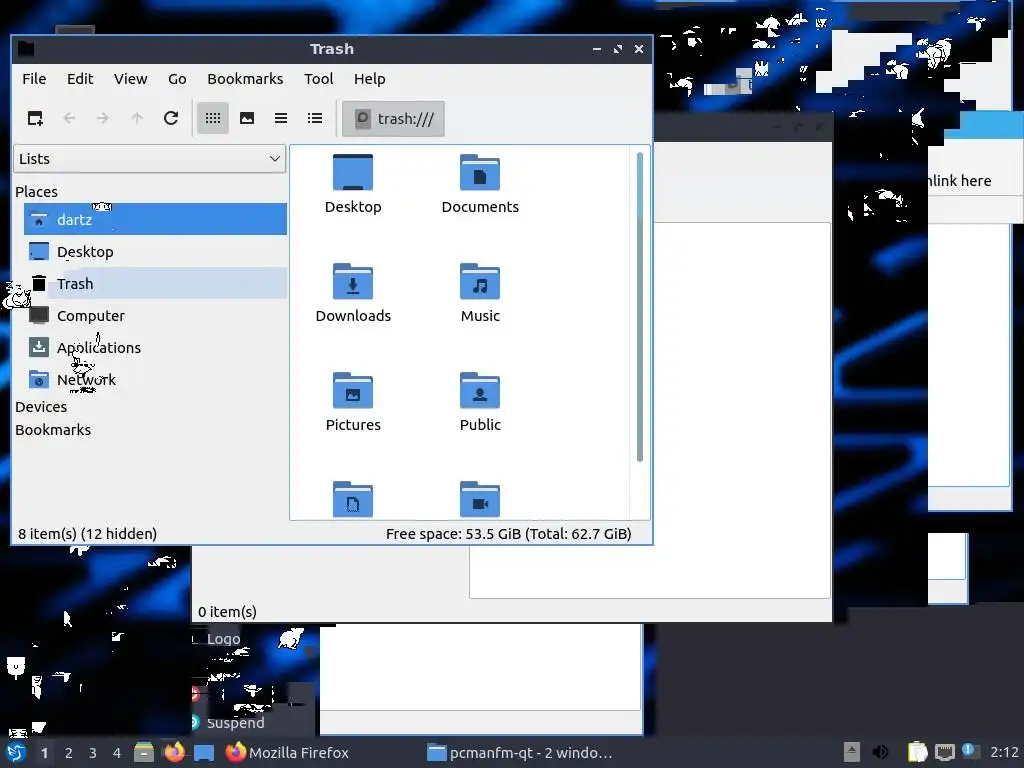Open the View menu
1024x768 pixels.
tap(131, 79)
